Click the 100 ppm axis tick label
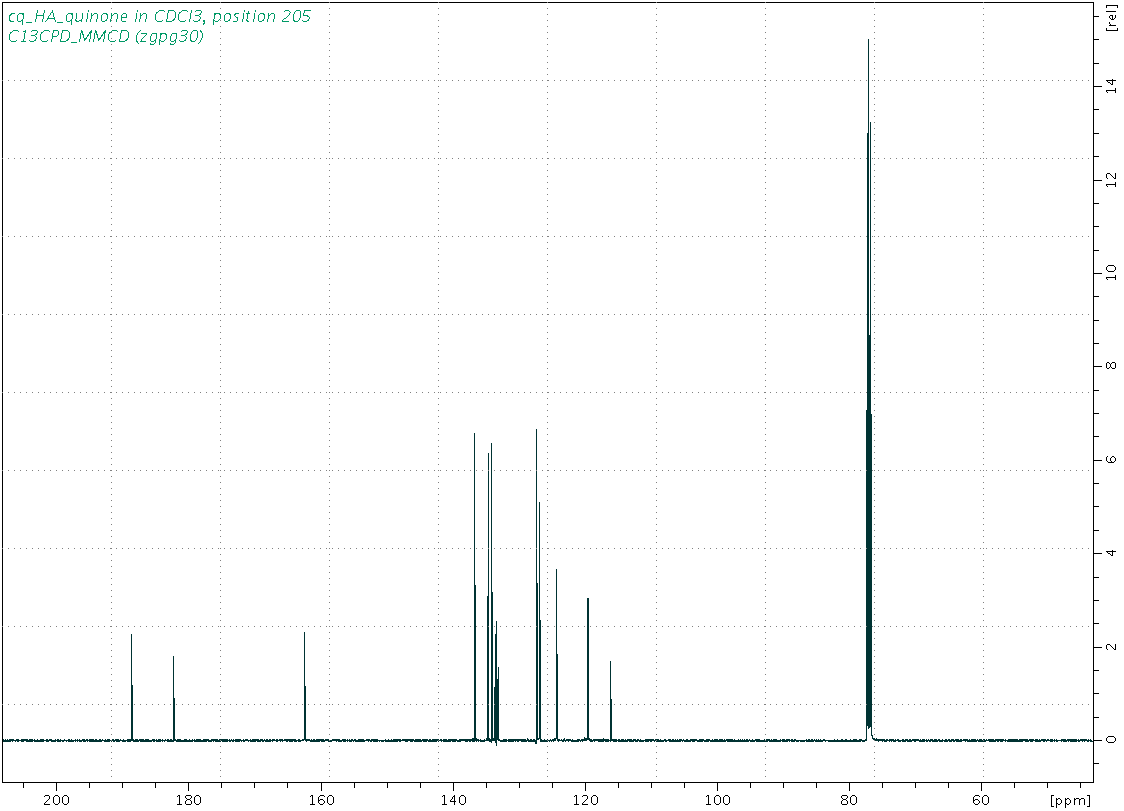 tap(718, 799)
